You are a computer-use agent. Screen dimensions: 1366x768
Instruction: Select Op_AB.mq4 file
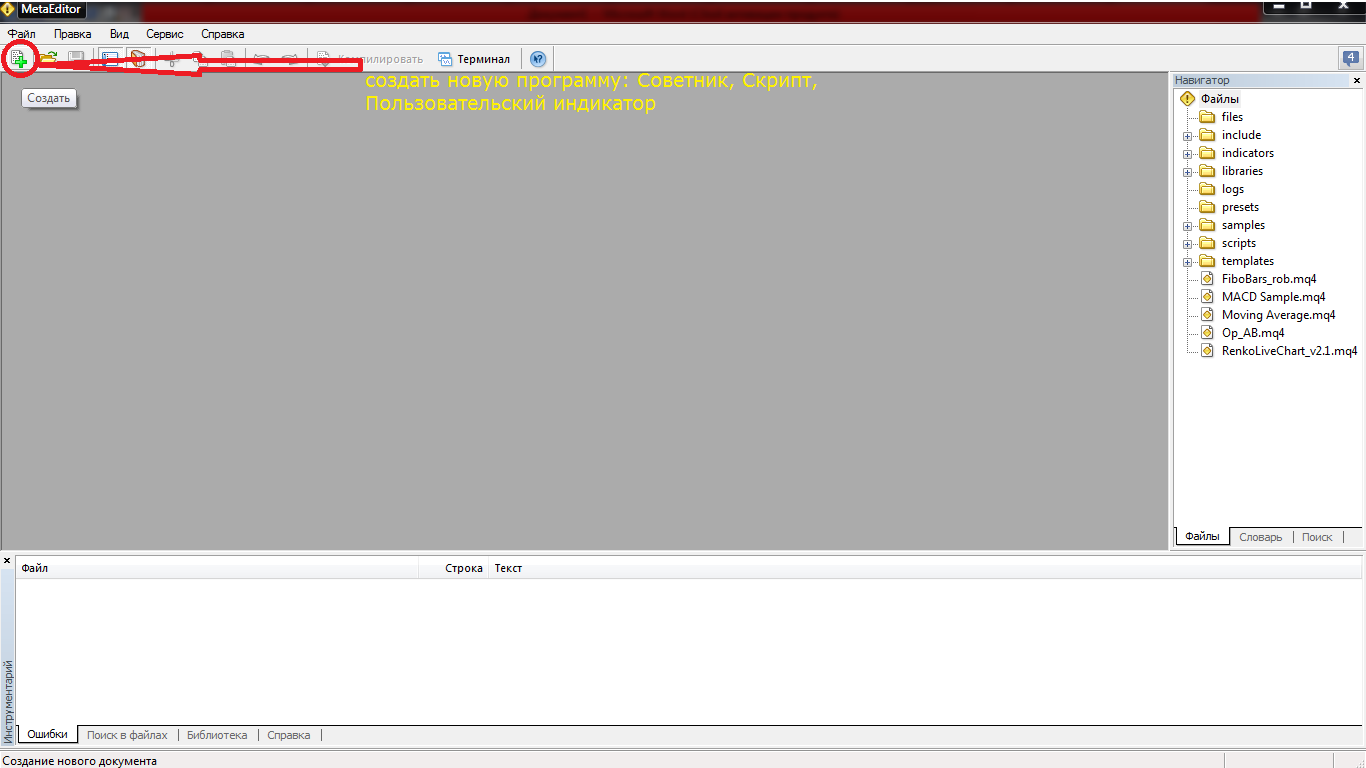click(1253, 333)
